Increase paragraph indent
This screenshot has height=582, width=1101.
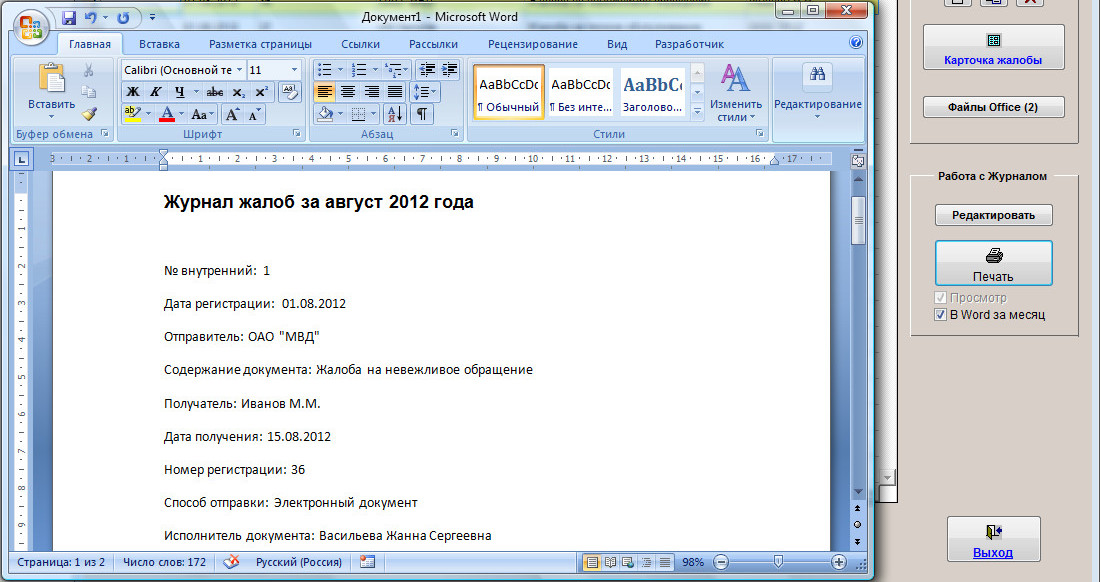click(449, 70)
